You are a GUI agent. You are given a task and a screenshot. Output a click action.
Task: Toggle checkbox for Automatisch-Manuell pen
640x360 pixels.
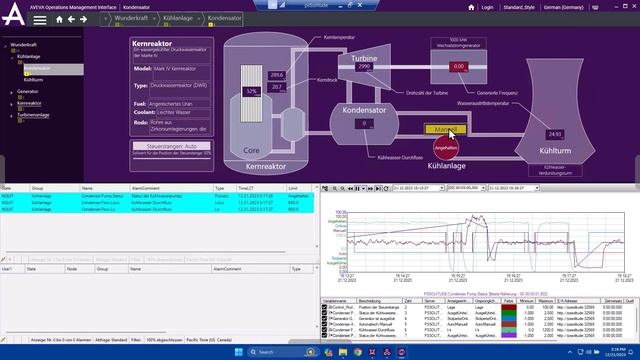pos(324,324)
